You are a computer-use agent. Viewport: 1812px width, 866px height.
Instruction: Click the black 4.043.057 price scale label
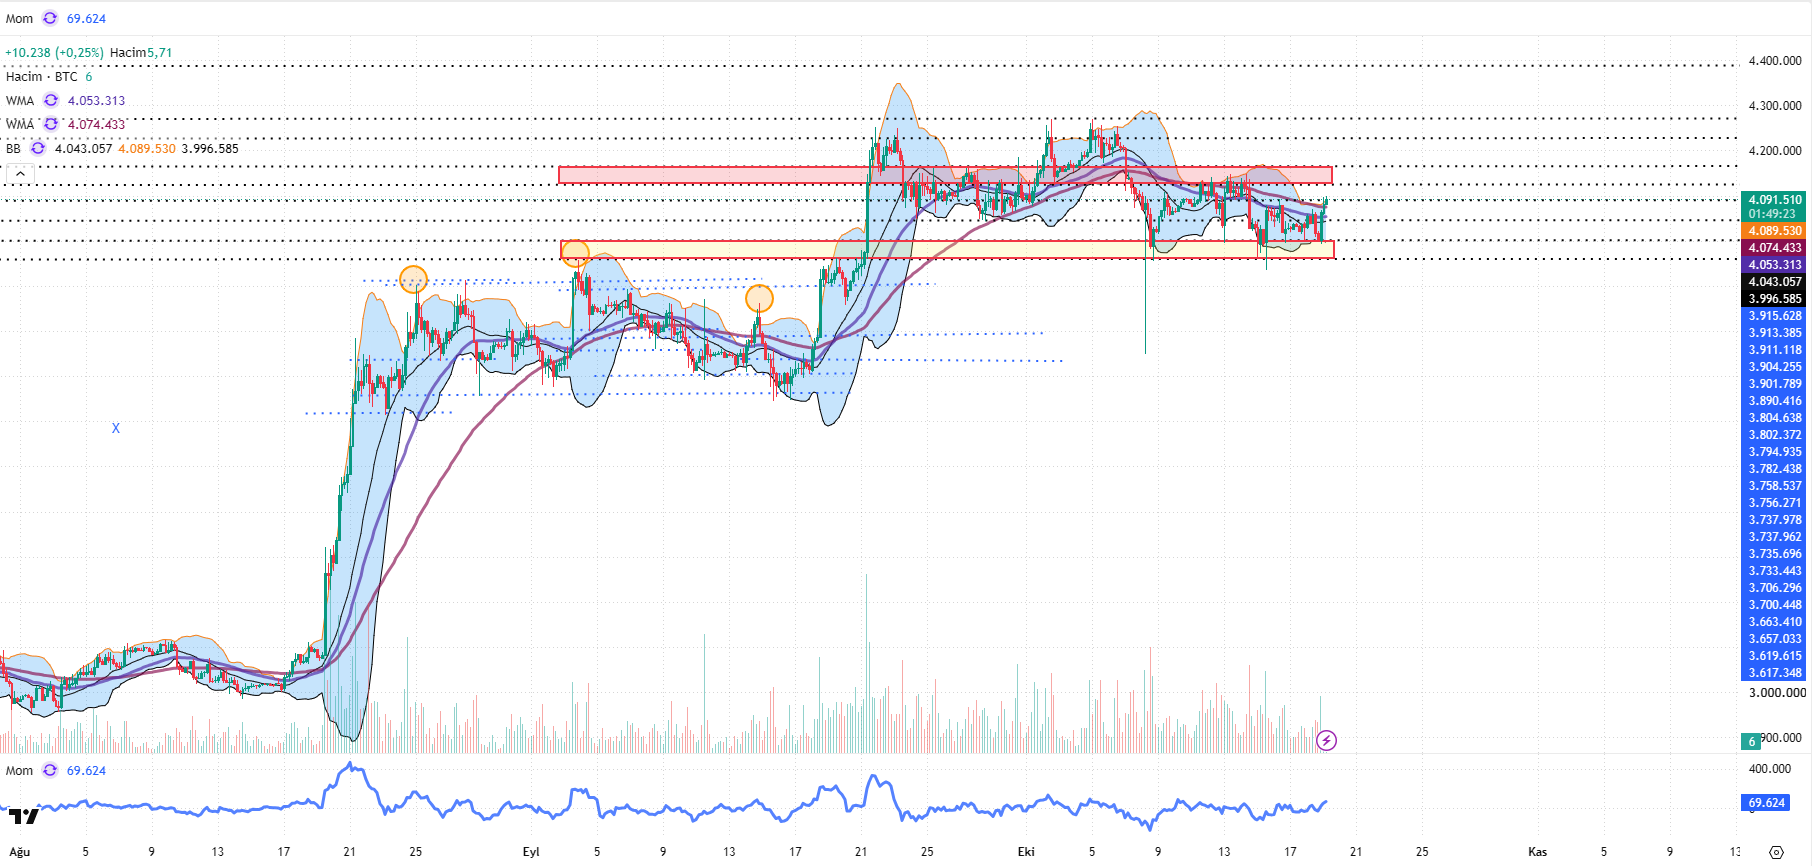(1773, 281)
